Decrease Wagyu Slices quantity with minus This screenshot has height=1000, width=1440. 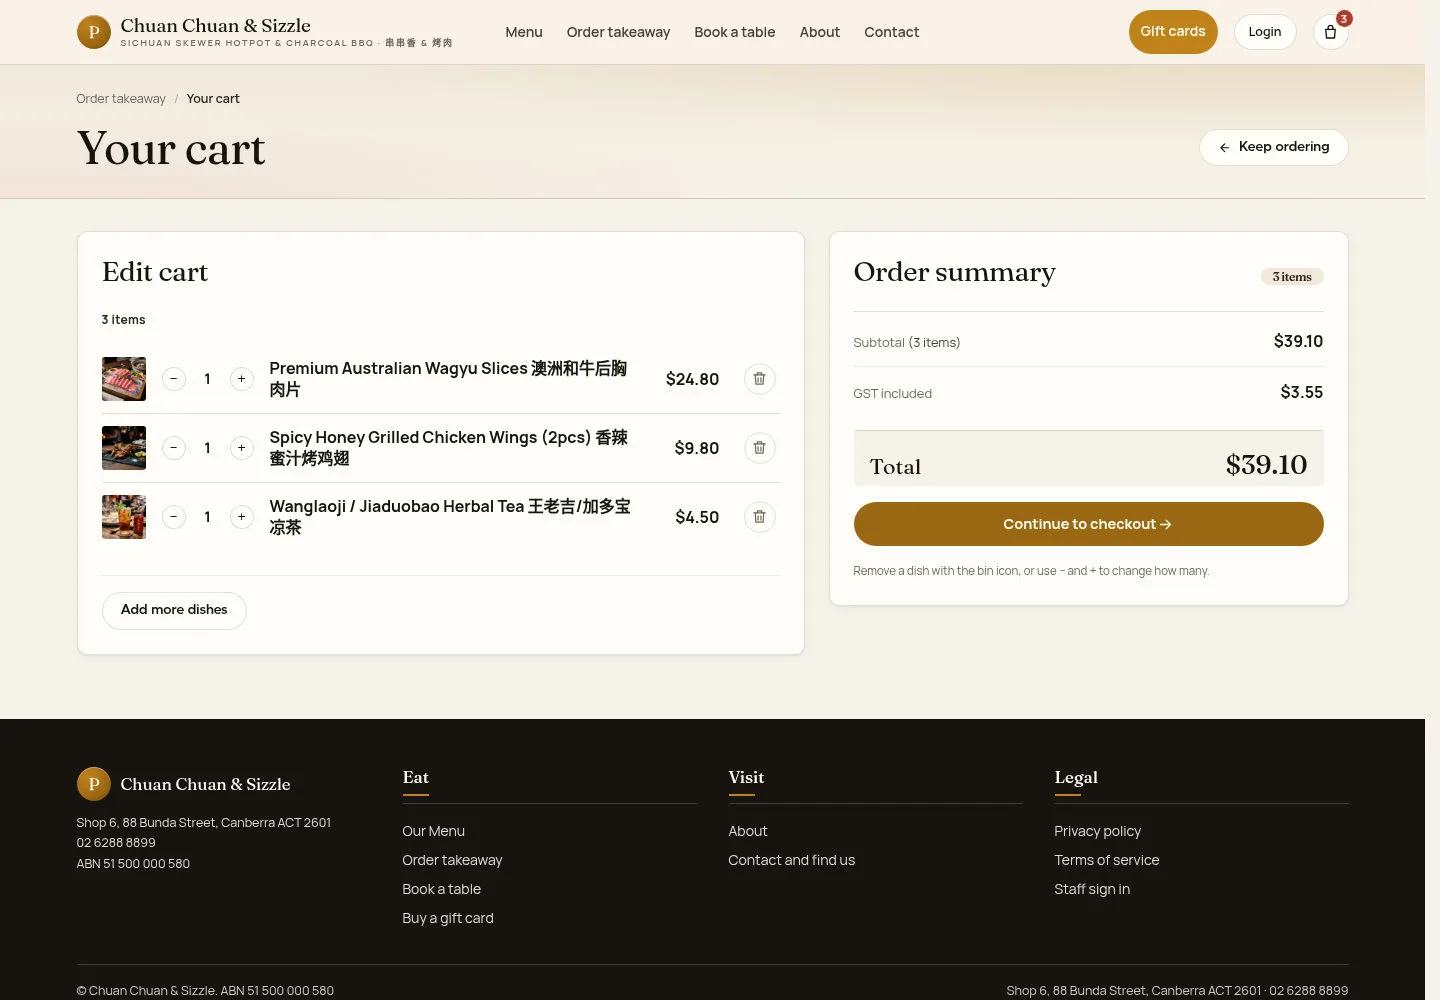click(174, 379)
